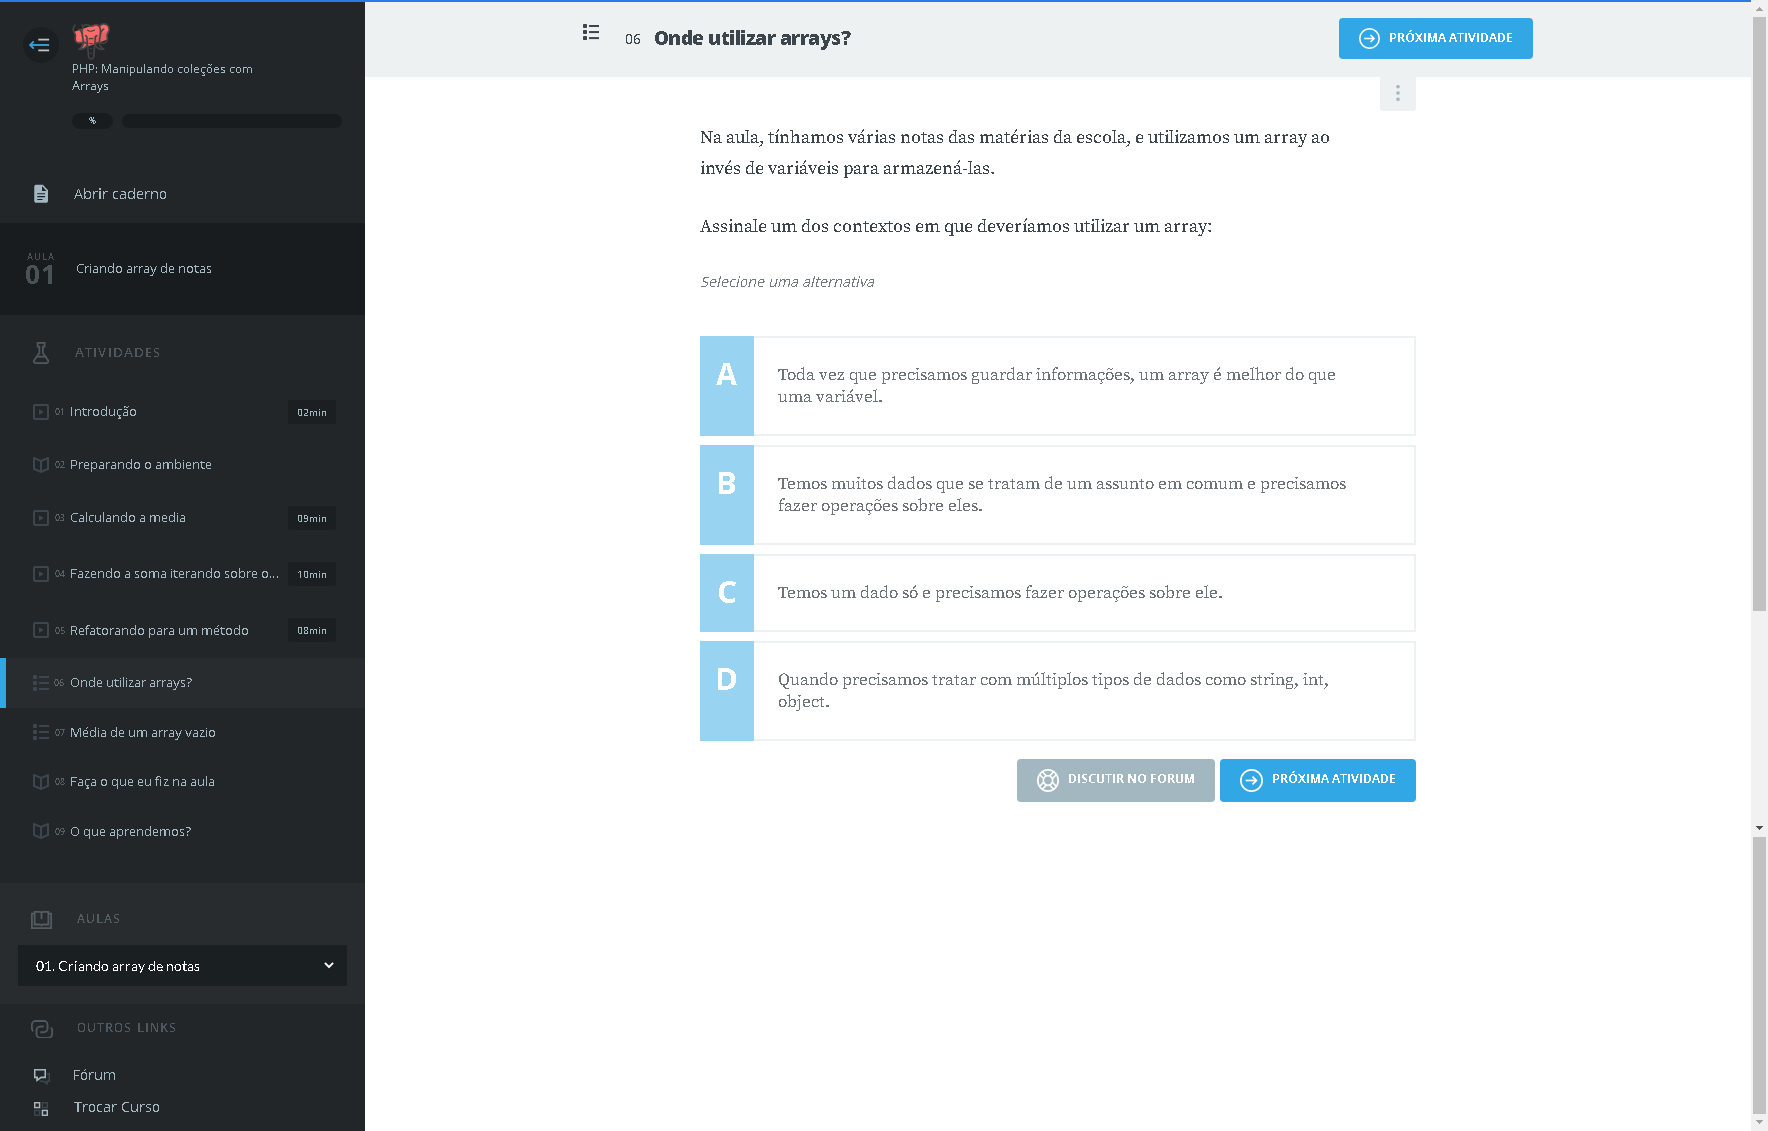
Task: Click the Atividades flask icon
Action: [41, 353]
